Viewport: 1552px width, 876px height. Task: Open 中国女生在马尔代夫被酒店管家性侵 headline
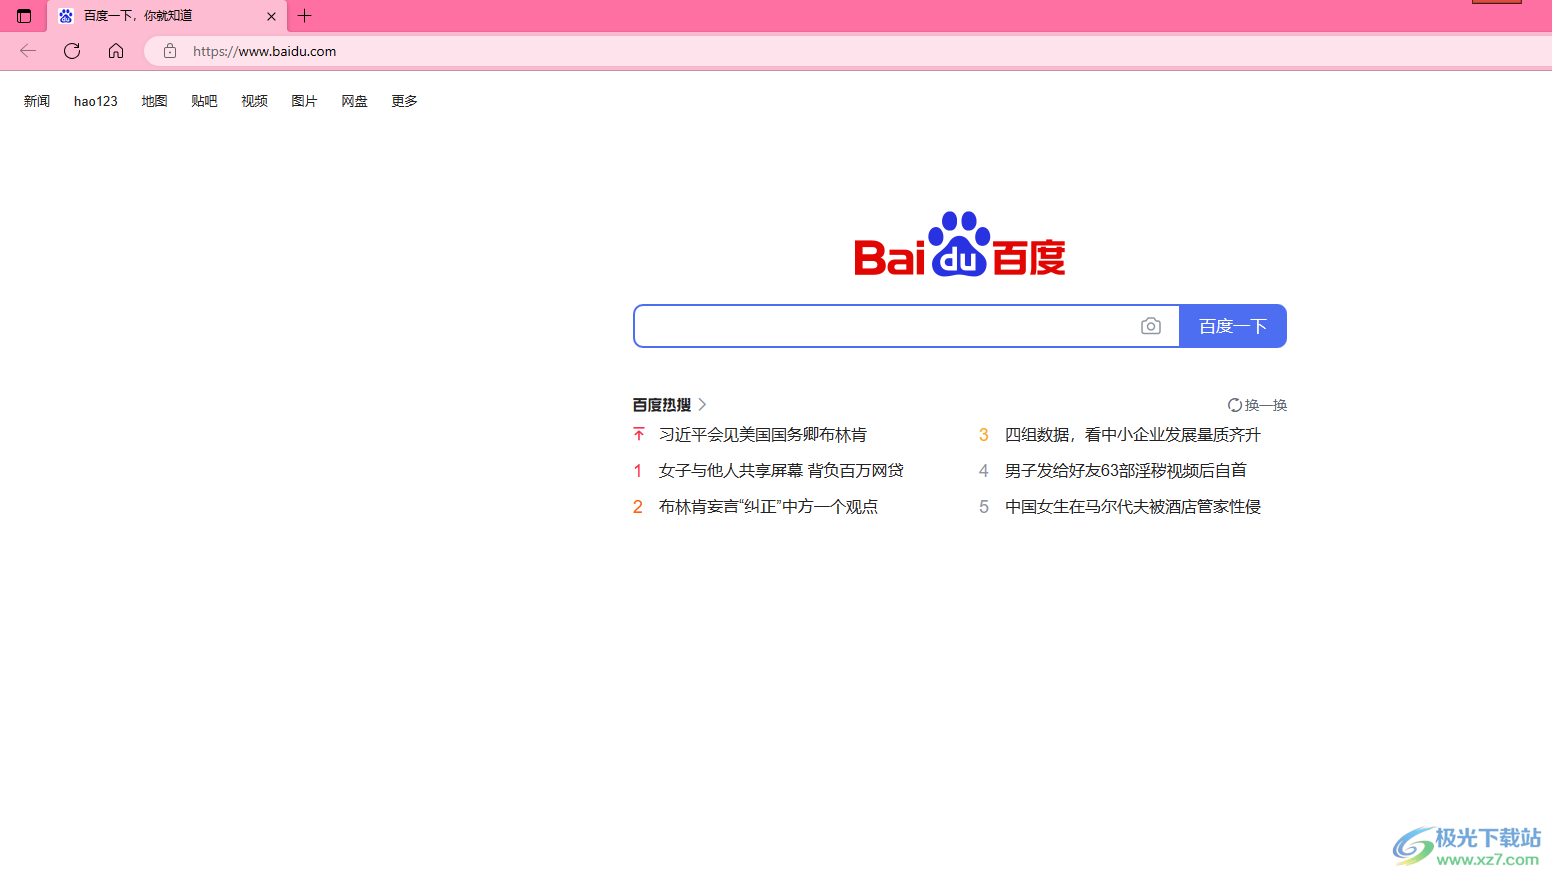click(x=1133, y=507)
